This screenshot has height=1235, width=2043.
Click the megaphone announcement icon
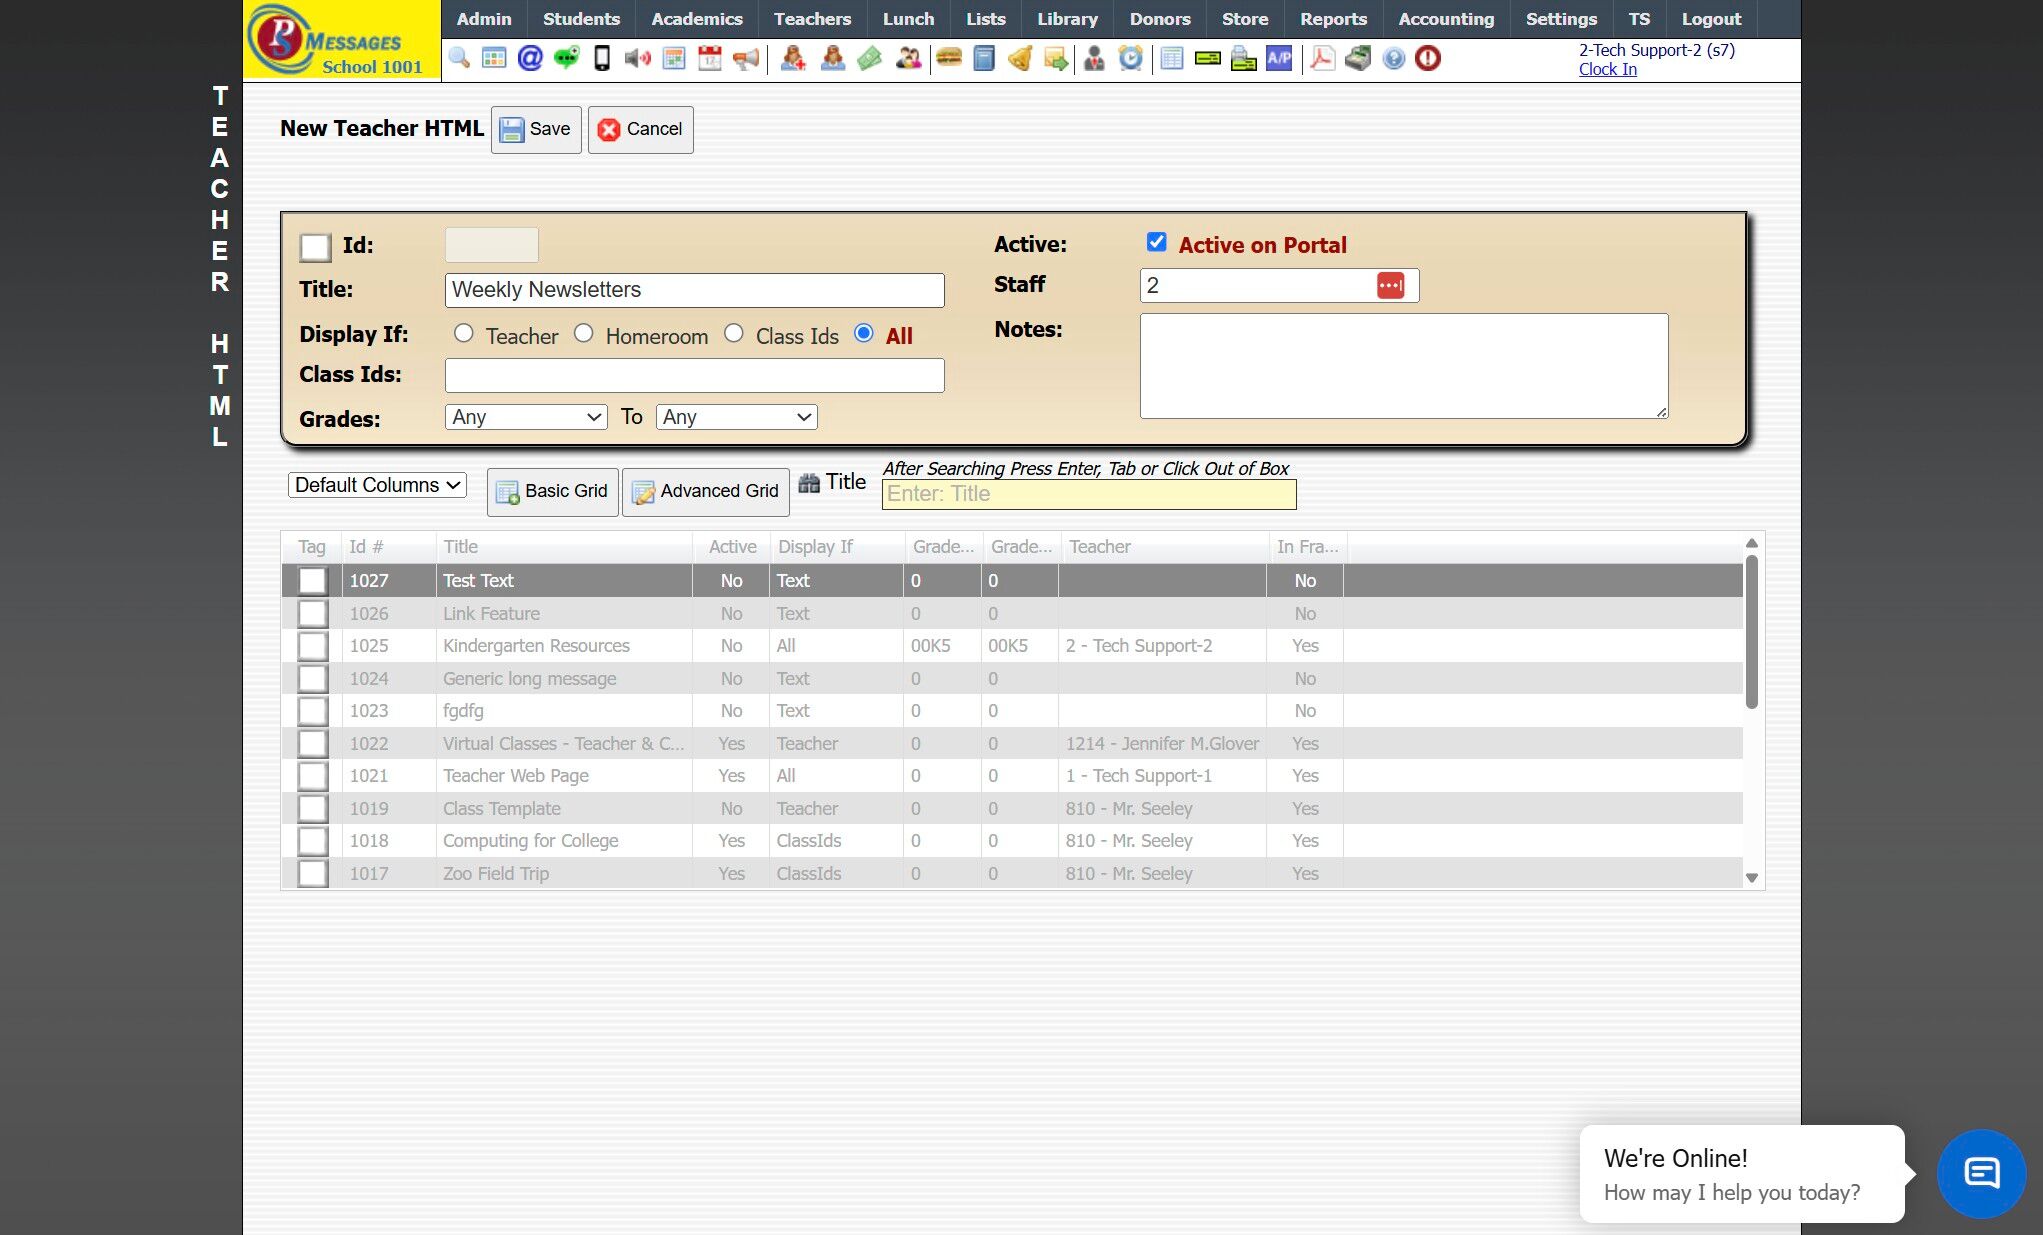click(746, 58)
